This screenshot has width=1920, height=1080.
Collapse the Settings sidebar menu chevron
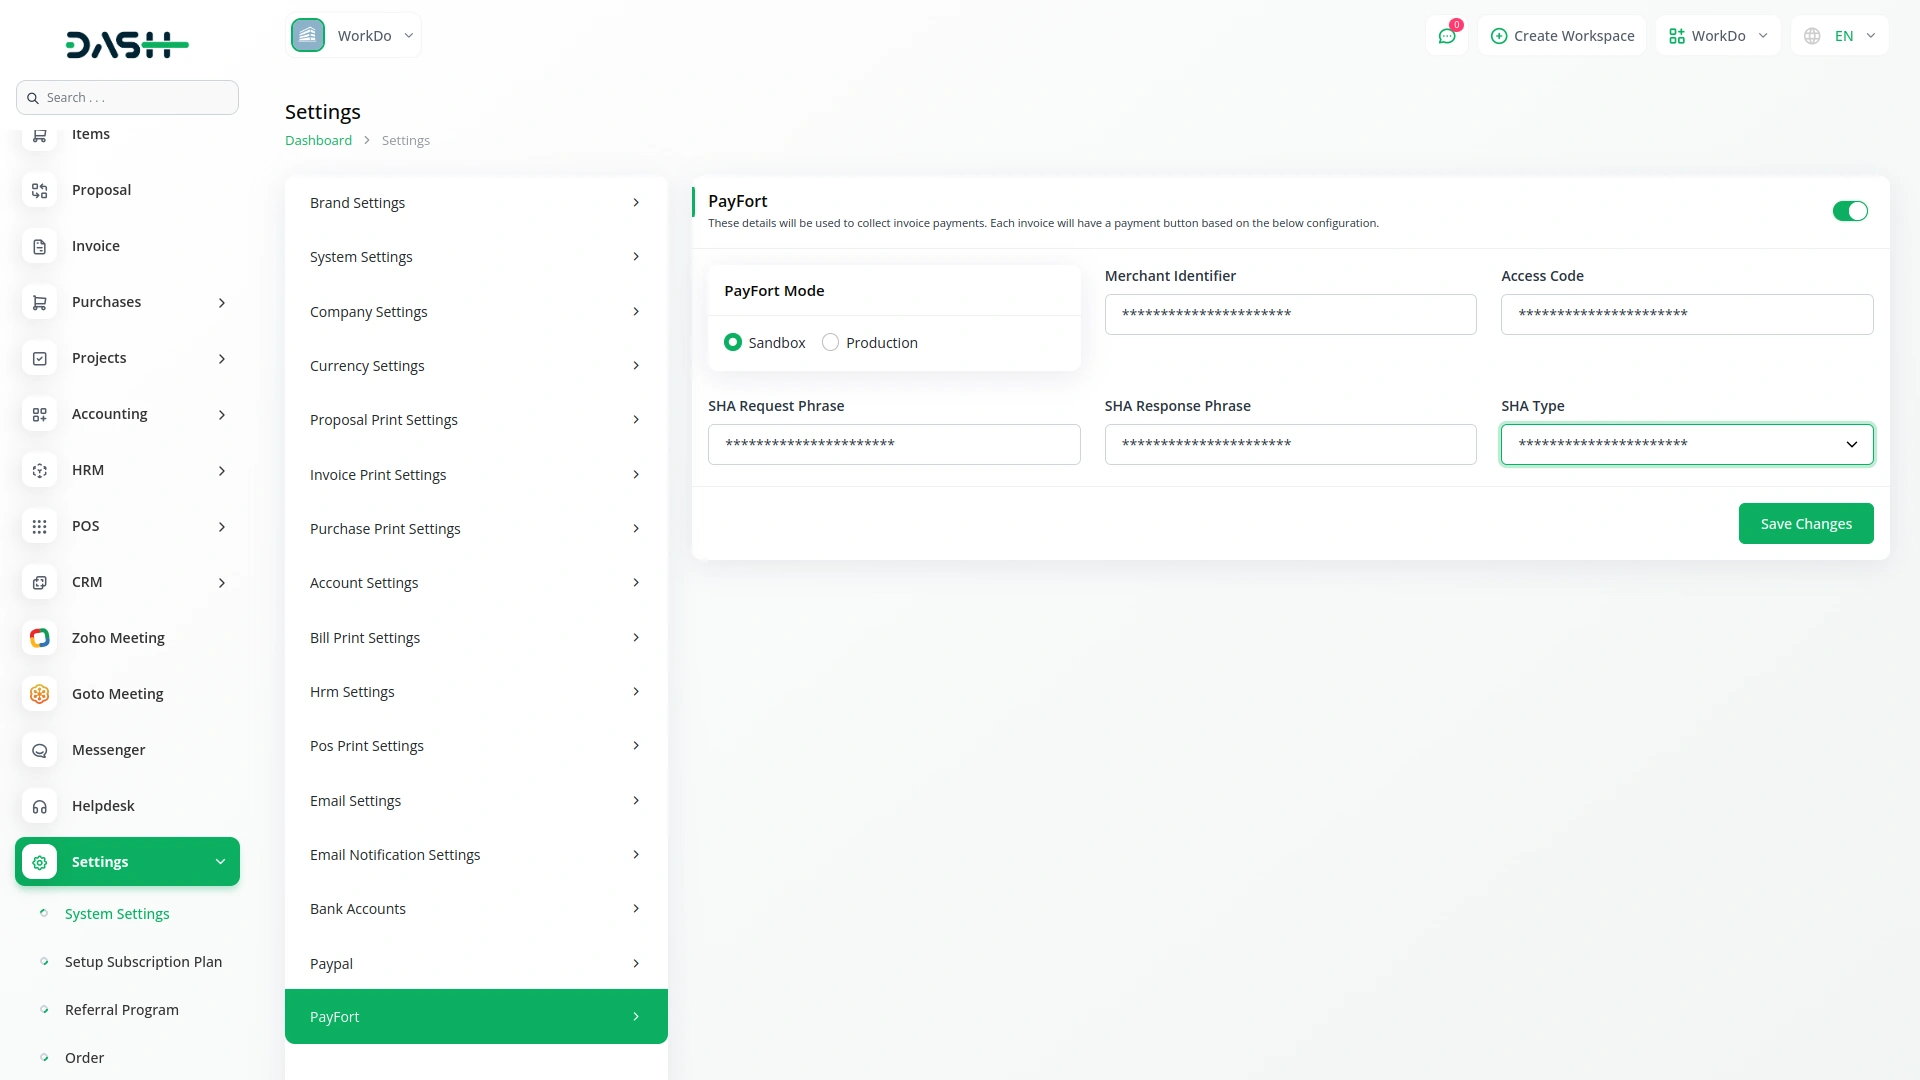pyautogui.click(x=220, y=861)
